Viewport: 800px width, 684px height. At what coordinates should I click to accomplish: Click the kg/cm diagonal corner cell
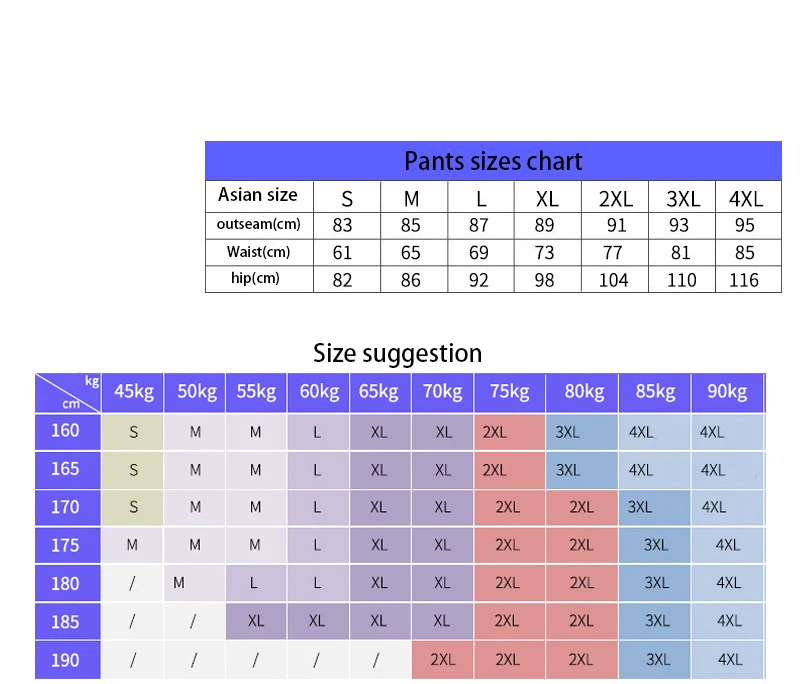[67, 392]
